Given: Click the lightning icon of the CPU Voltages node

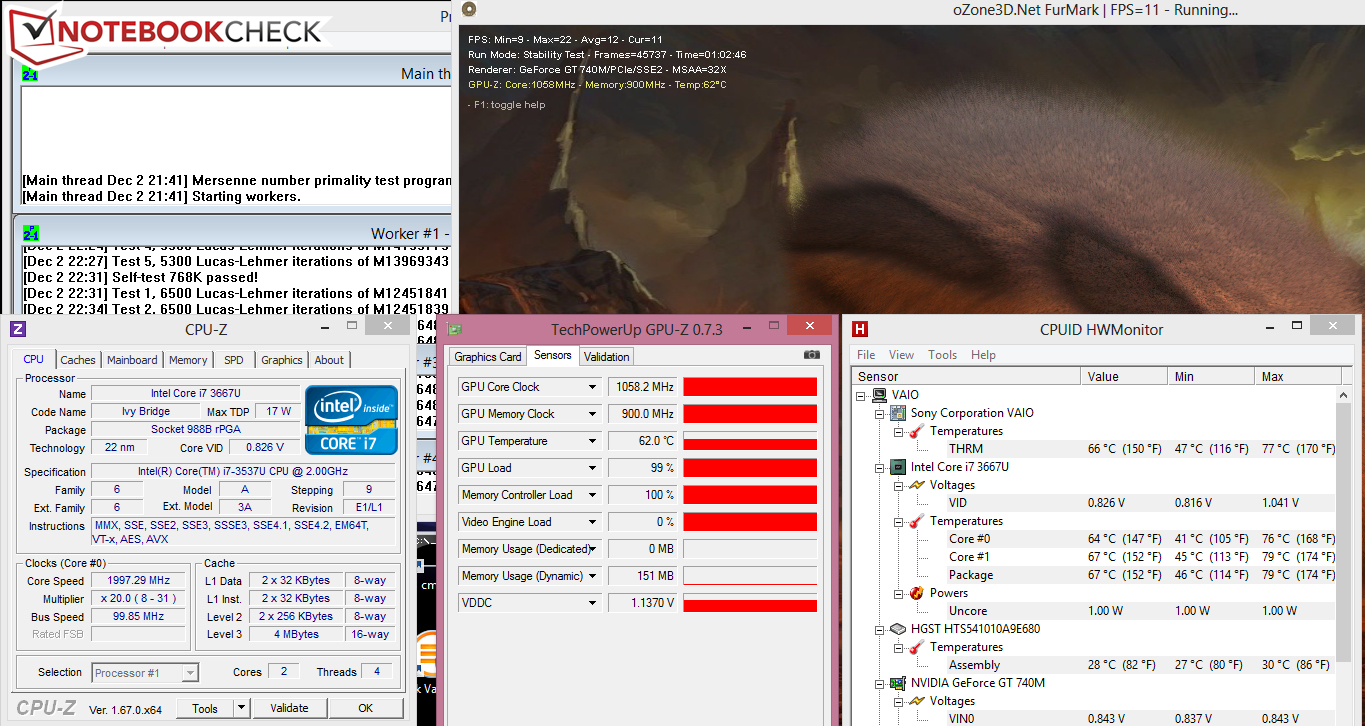Looking at the screenshot, I should tap(916, 485).
